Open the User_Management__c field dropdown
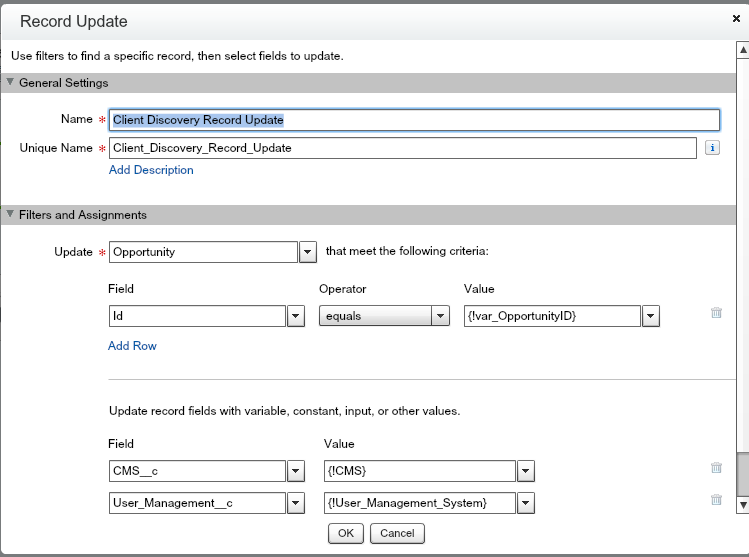This screenshot has height=557, width=749. click(296, 503)
